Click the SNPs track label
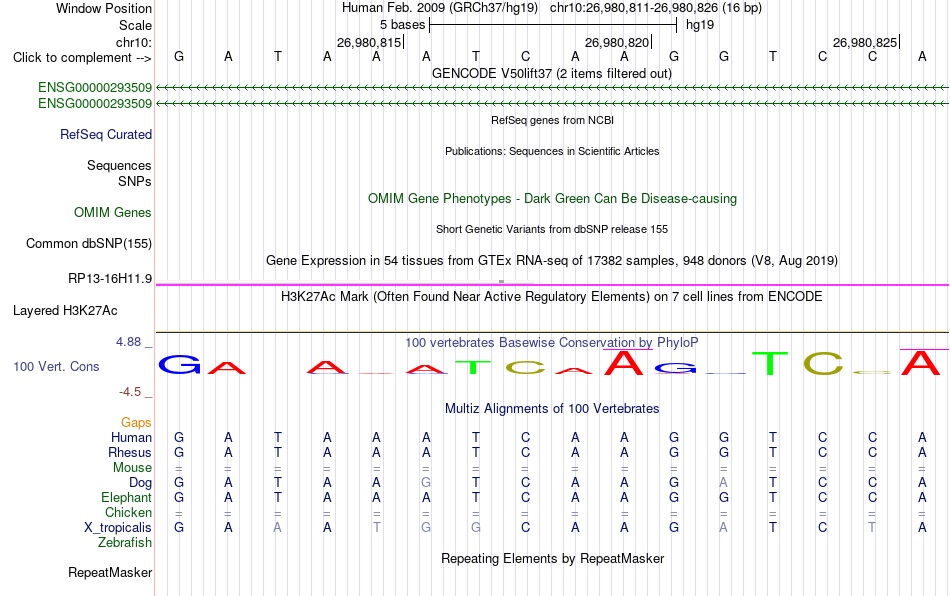The height and width of the screenshot is (596, 950). pyautogui.click(x=135, y=181)
